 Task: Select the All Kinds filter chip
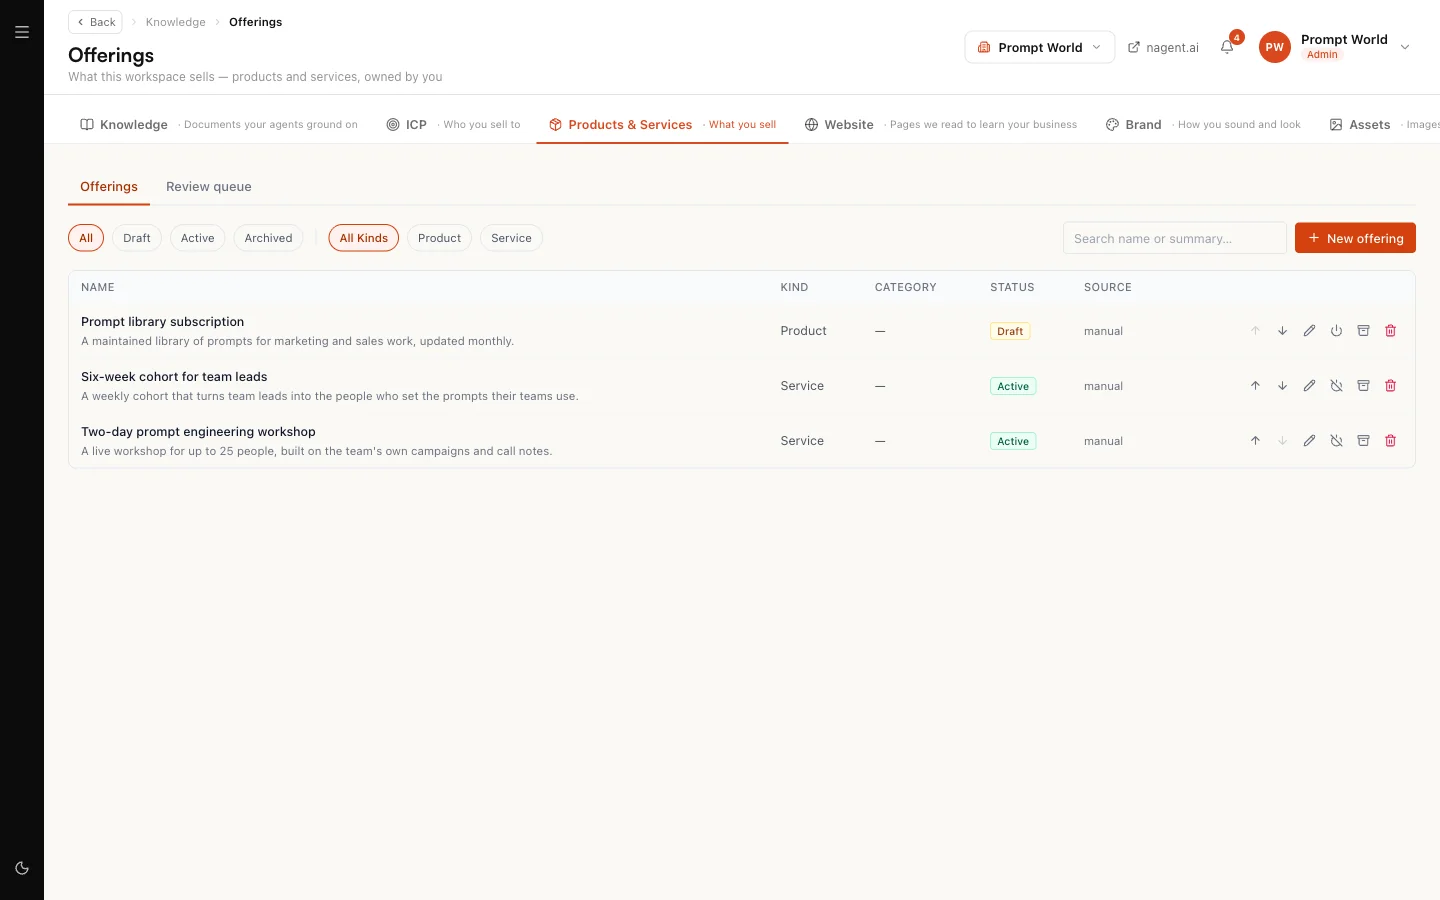[363, 238]
